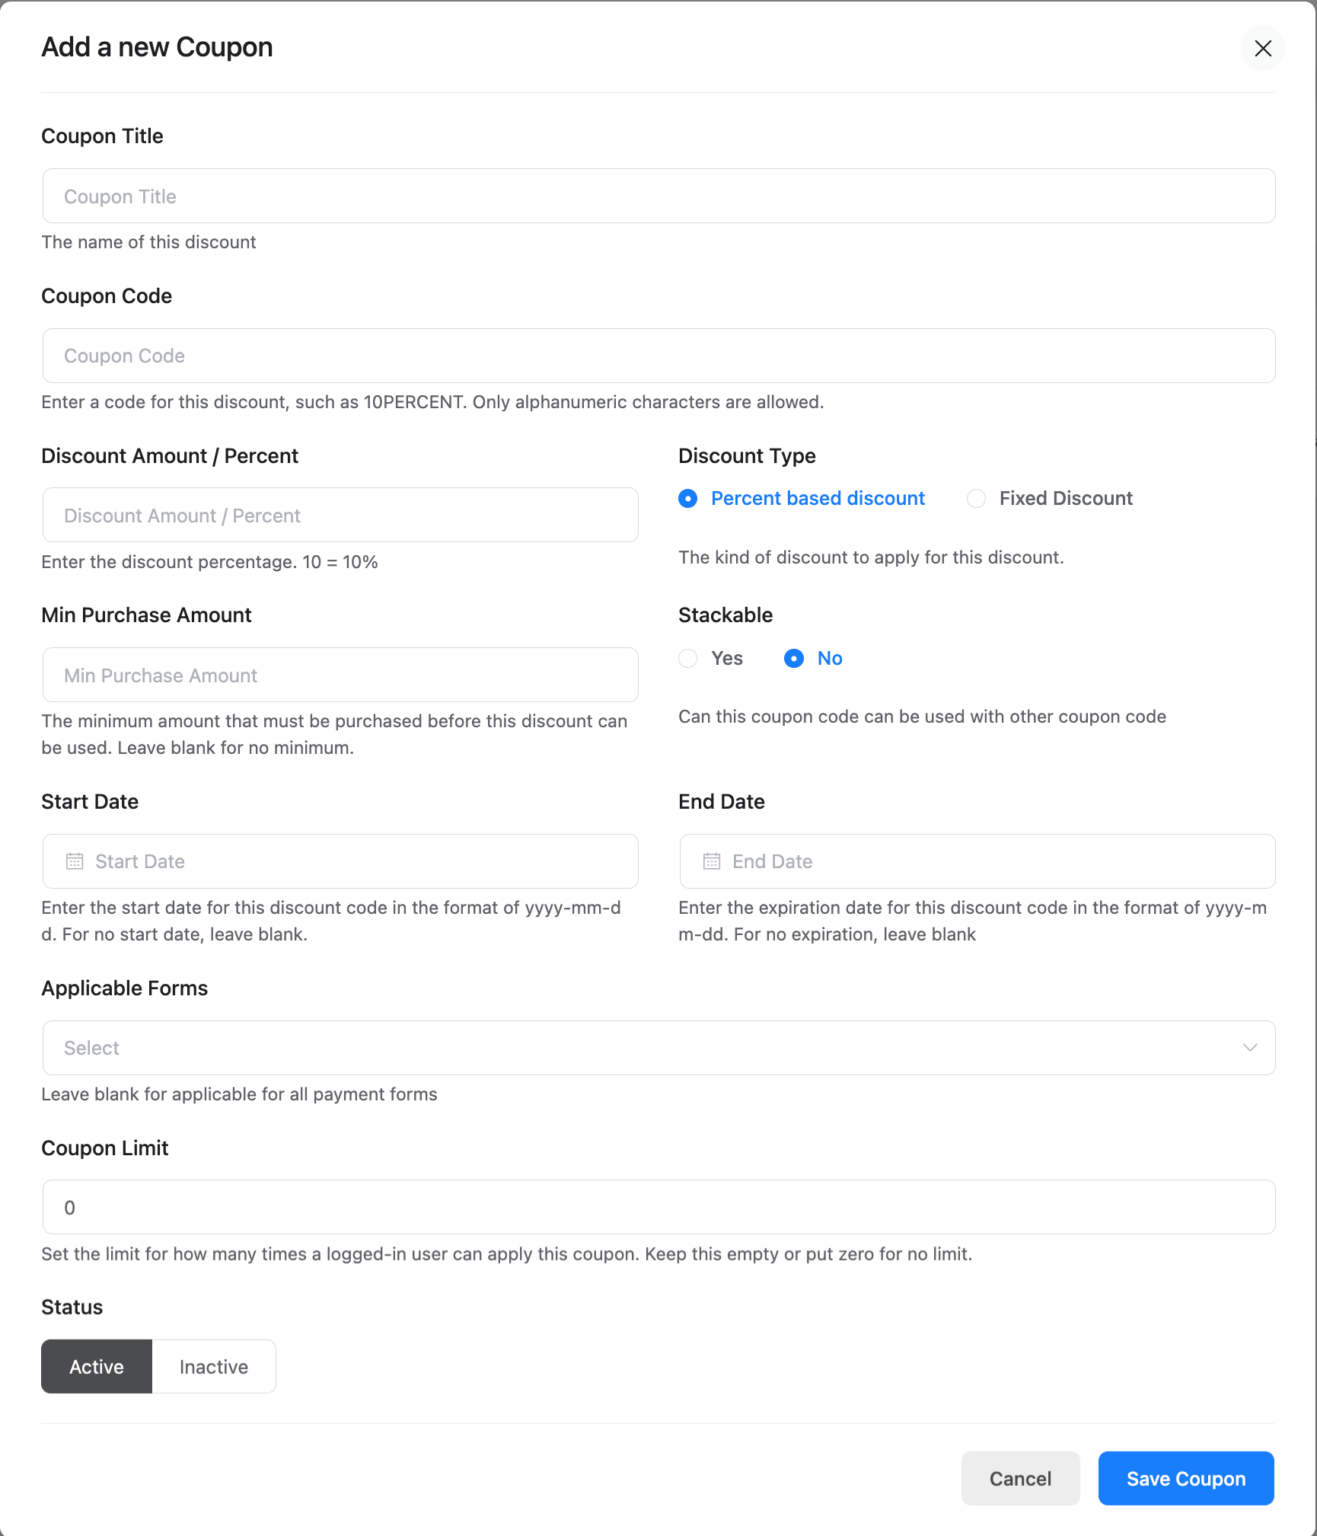Enable Stackable by choosing Yes
This screenshot has width=1317, height=1536.
(688, 658)
